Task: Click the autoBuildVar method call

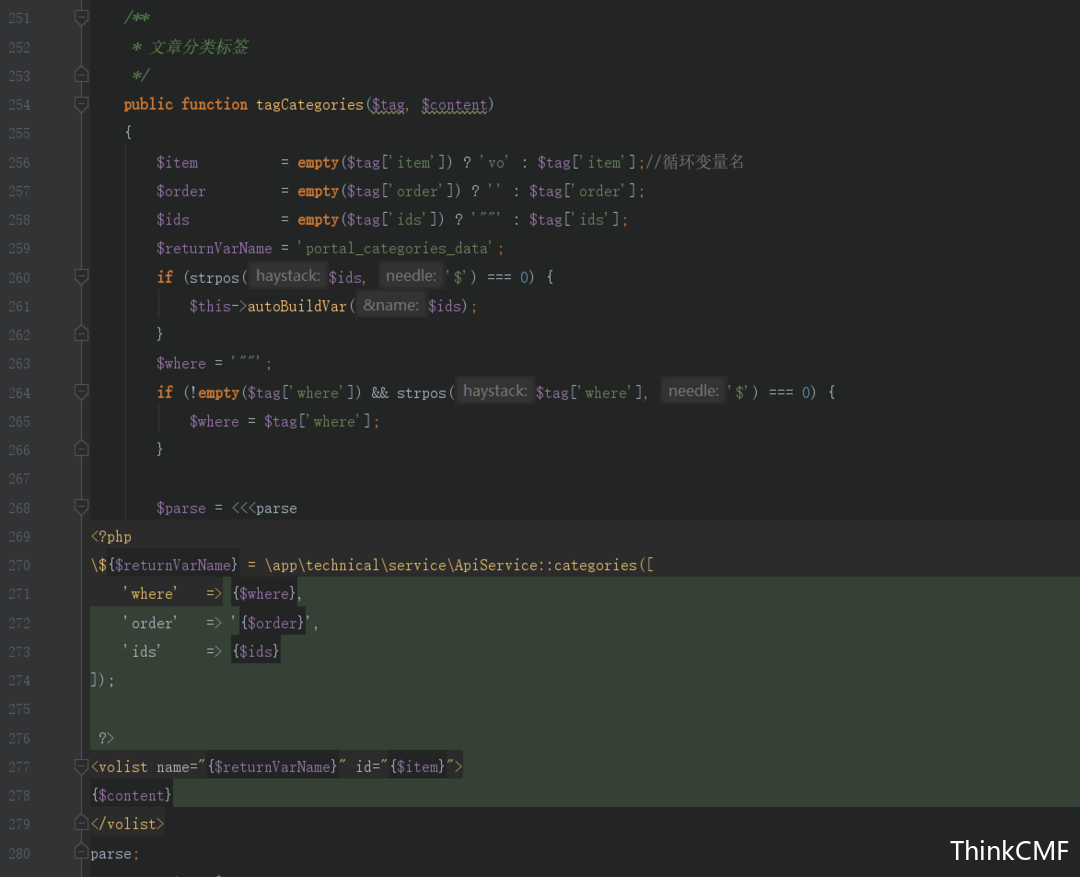Action: 297,307
